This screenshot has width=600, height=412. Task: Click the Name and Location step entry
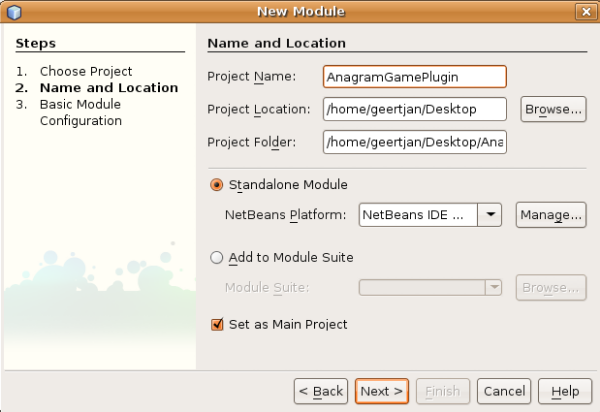(109, 88)
